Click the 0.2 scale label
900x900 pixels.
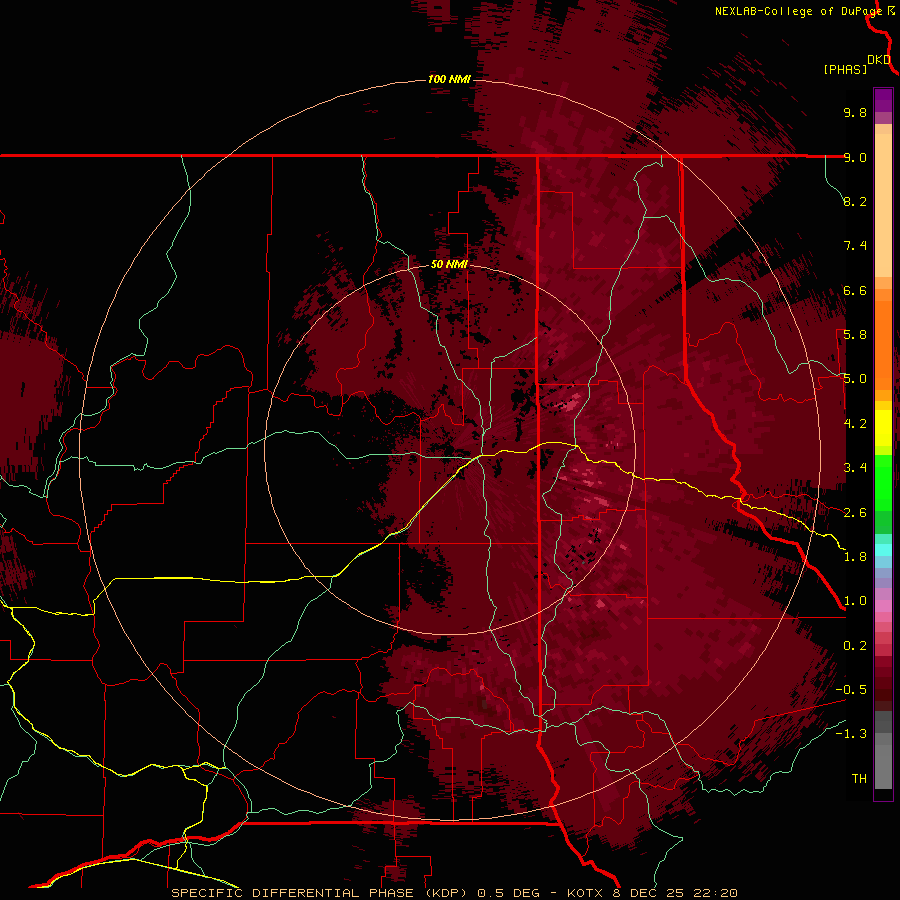click(x=855, y=646)
